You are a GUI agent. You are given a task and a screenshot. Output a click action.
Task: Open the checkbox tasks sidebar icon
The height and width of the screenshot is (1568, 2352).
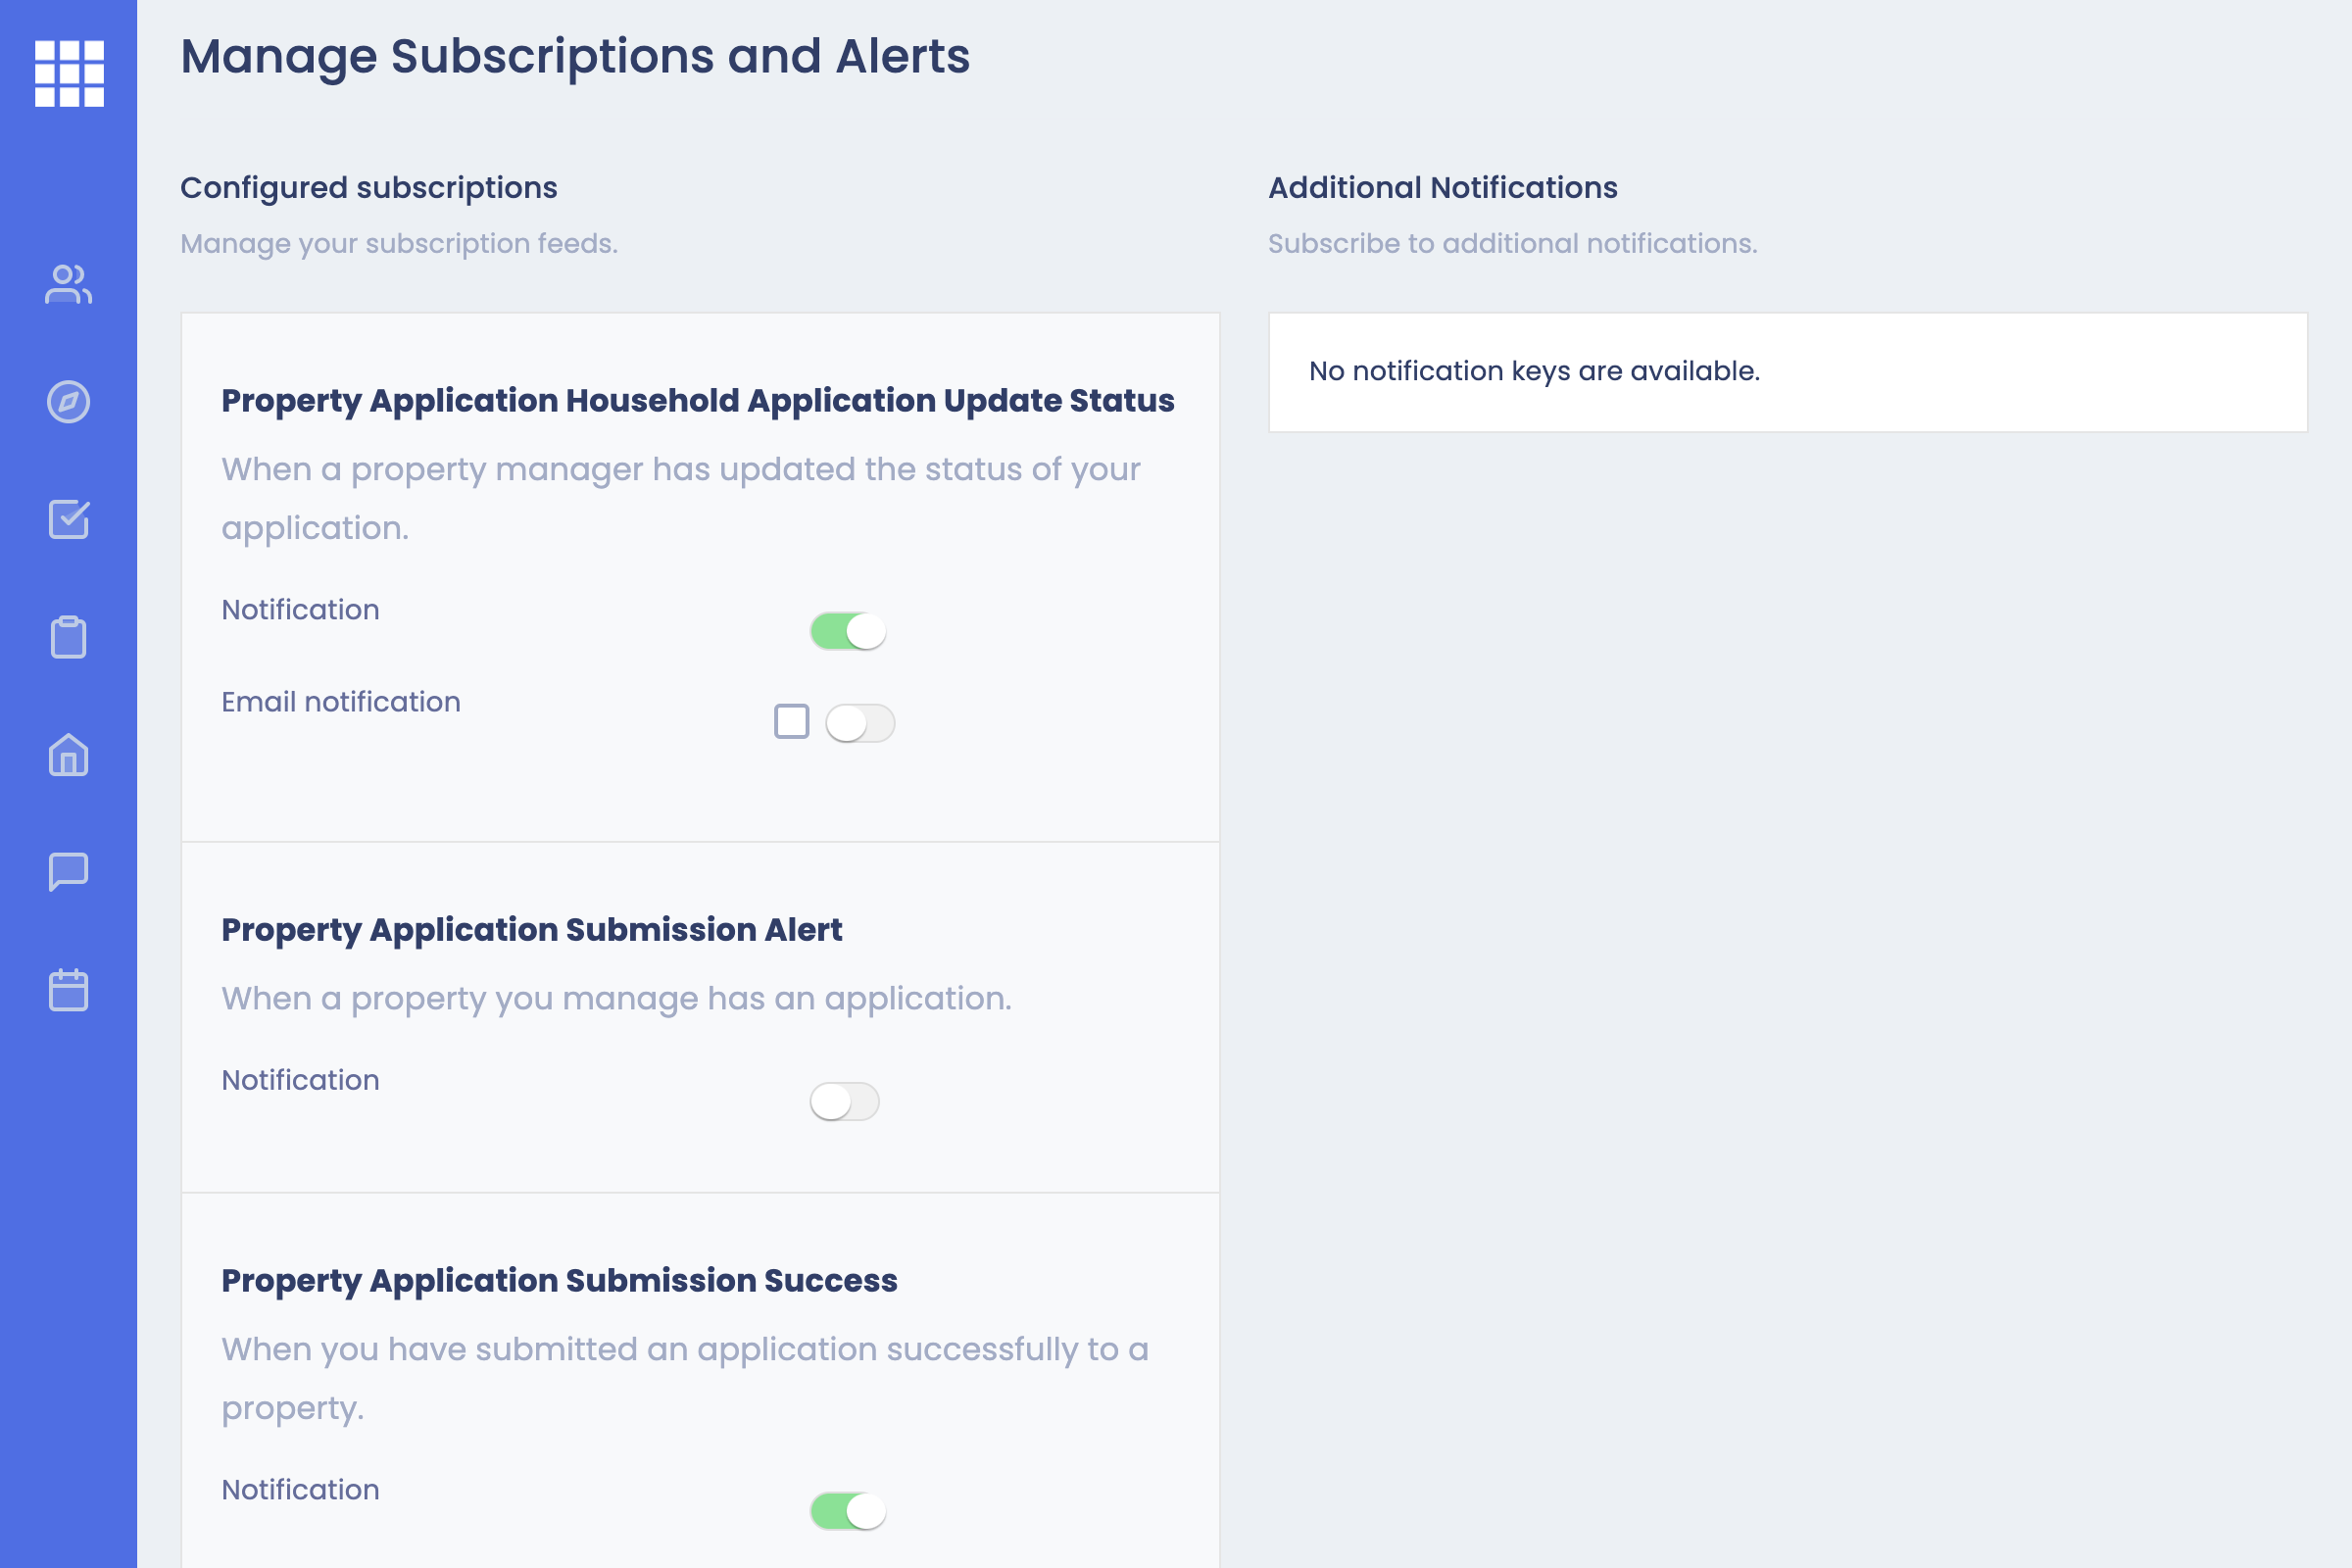(69, 520)
